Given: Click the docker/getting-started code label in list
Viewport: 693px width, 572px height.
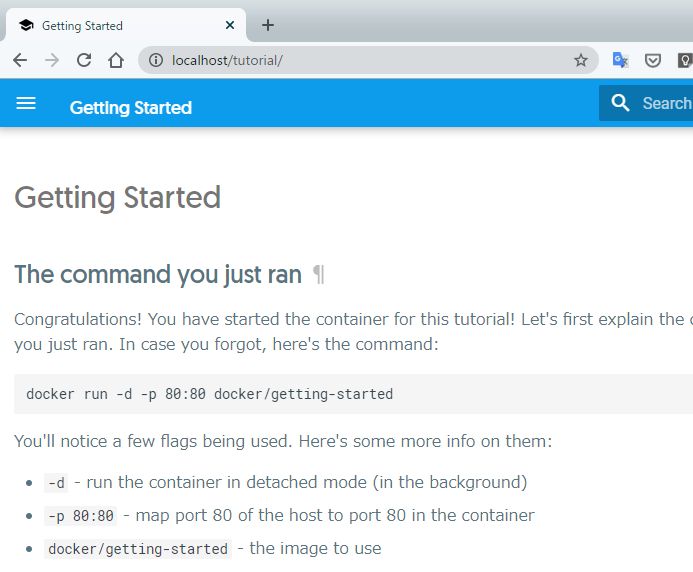Looking at the screenshot, I should click(x=138, y=549).
